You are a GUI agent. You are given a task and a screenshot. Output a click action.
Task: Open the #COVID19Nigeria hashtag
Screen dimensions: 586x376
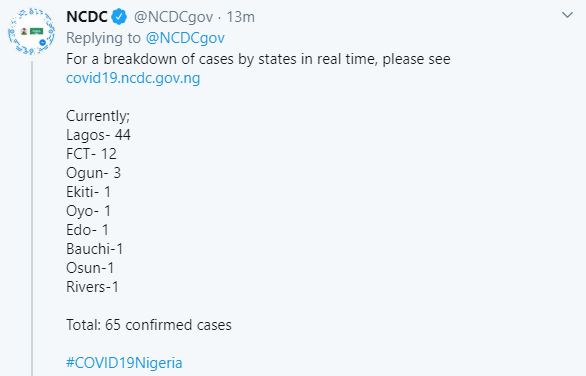point(124,363)
